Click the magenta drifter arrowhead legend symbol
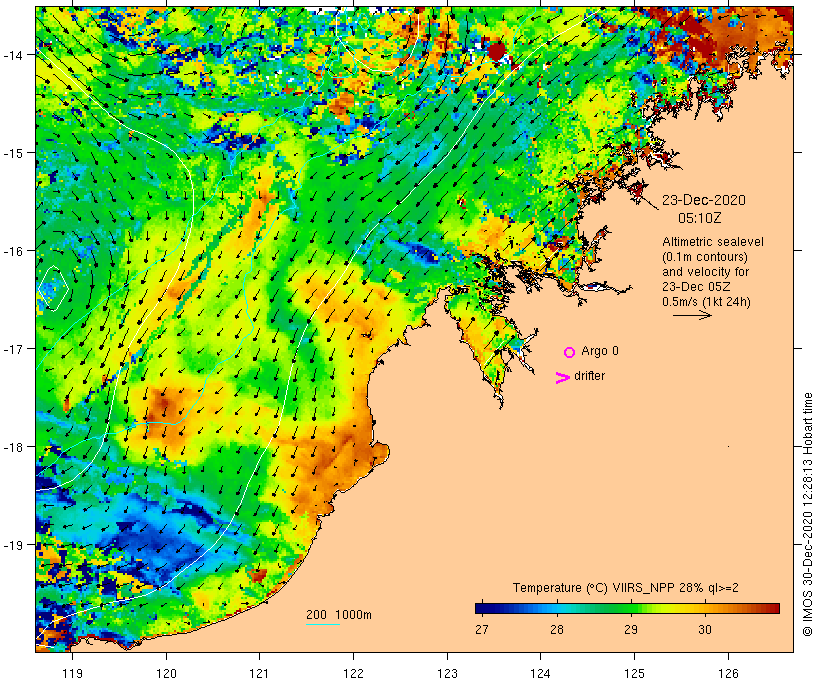 (563, 378)
